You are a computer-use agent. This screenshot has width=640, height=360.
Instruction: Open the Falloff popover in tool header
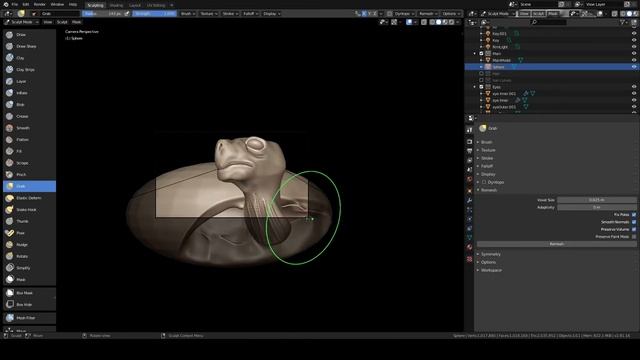coord(251,13)
